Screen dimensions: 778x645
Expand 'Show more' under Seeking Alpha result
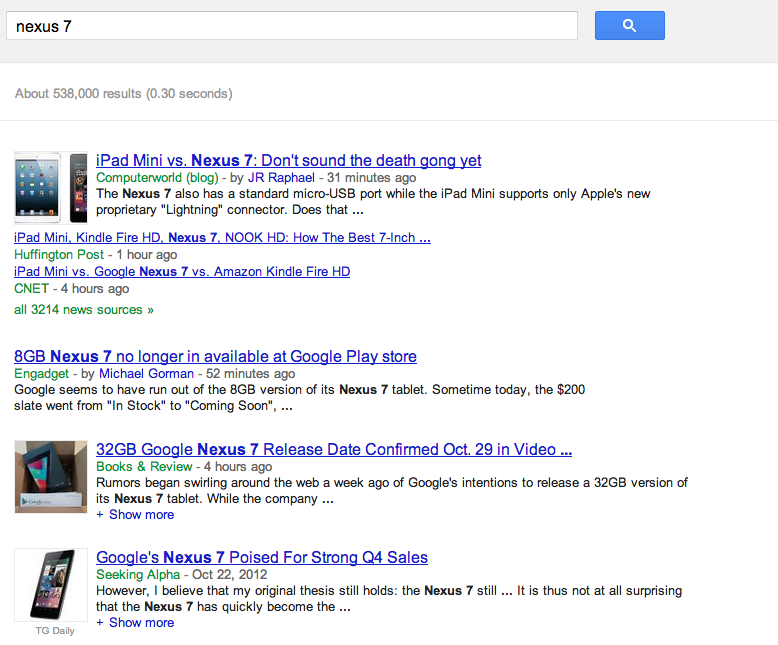coord(135,623)
